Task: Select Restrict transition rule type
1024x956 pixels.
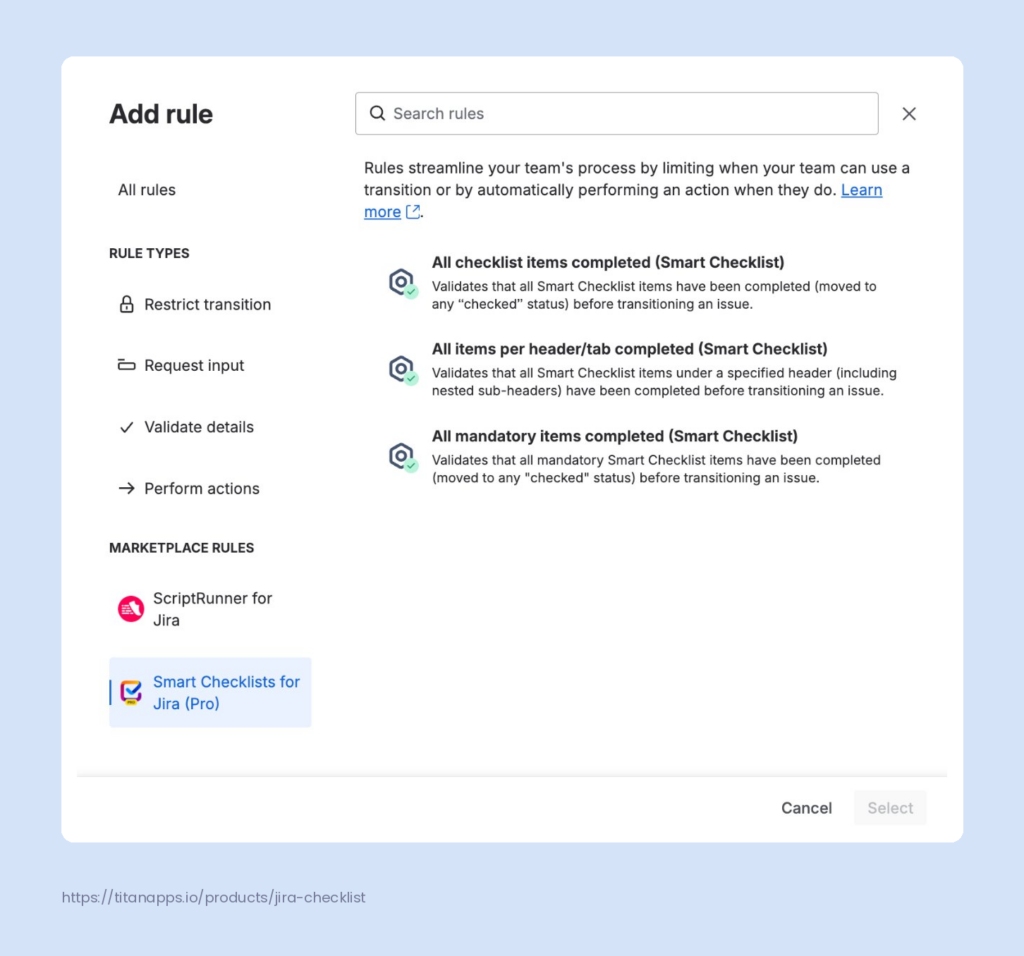Action: (x=207, y=305)
